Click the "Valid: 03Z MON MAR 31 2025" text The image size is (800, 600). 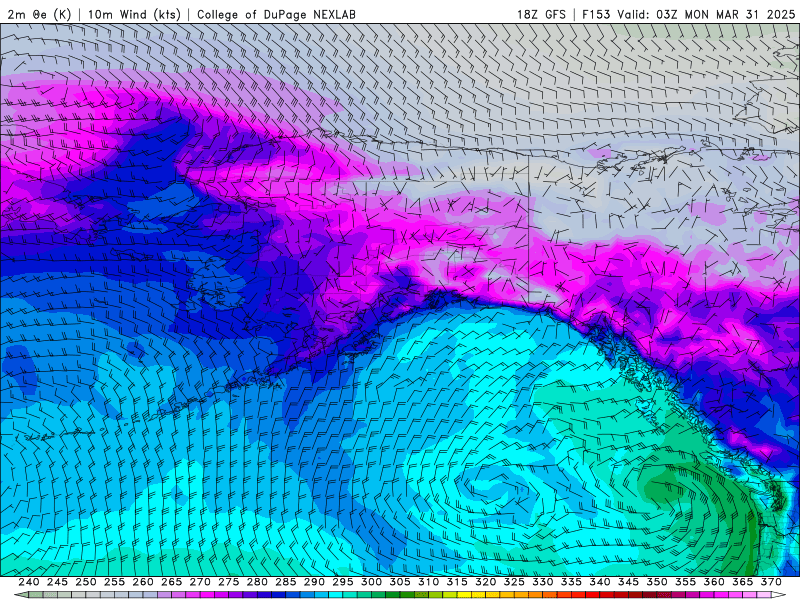click(706, 14)
